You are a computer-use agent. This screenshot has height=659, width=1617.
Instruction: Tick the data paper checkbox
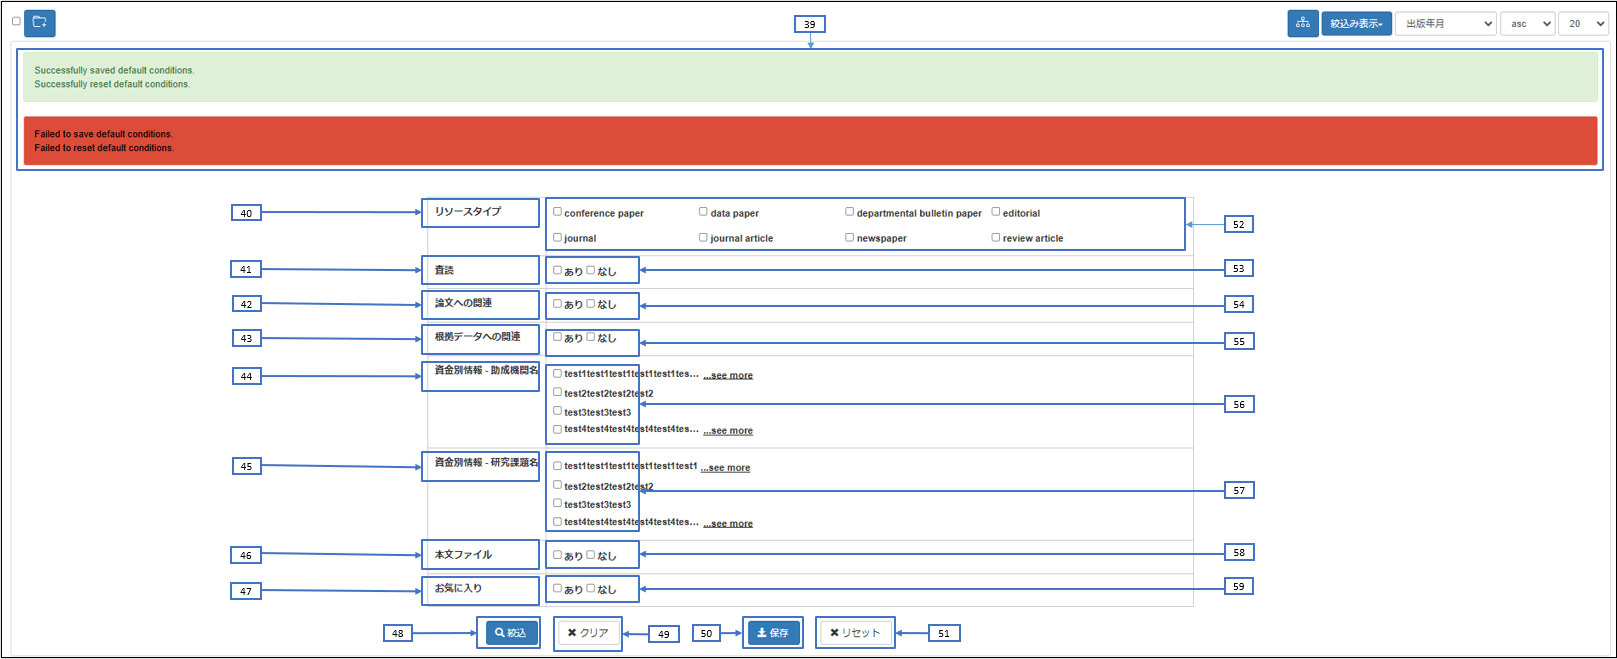pos(703,212)
